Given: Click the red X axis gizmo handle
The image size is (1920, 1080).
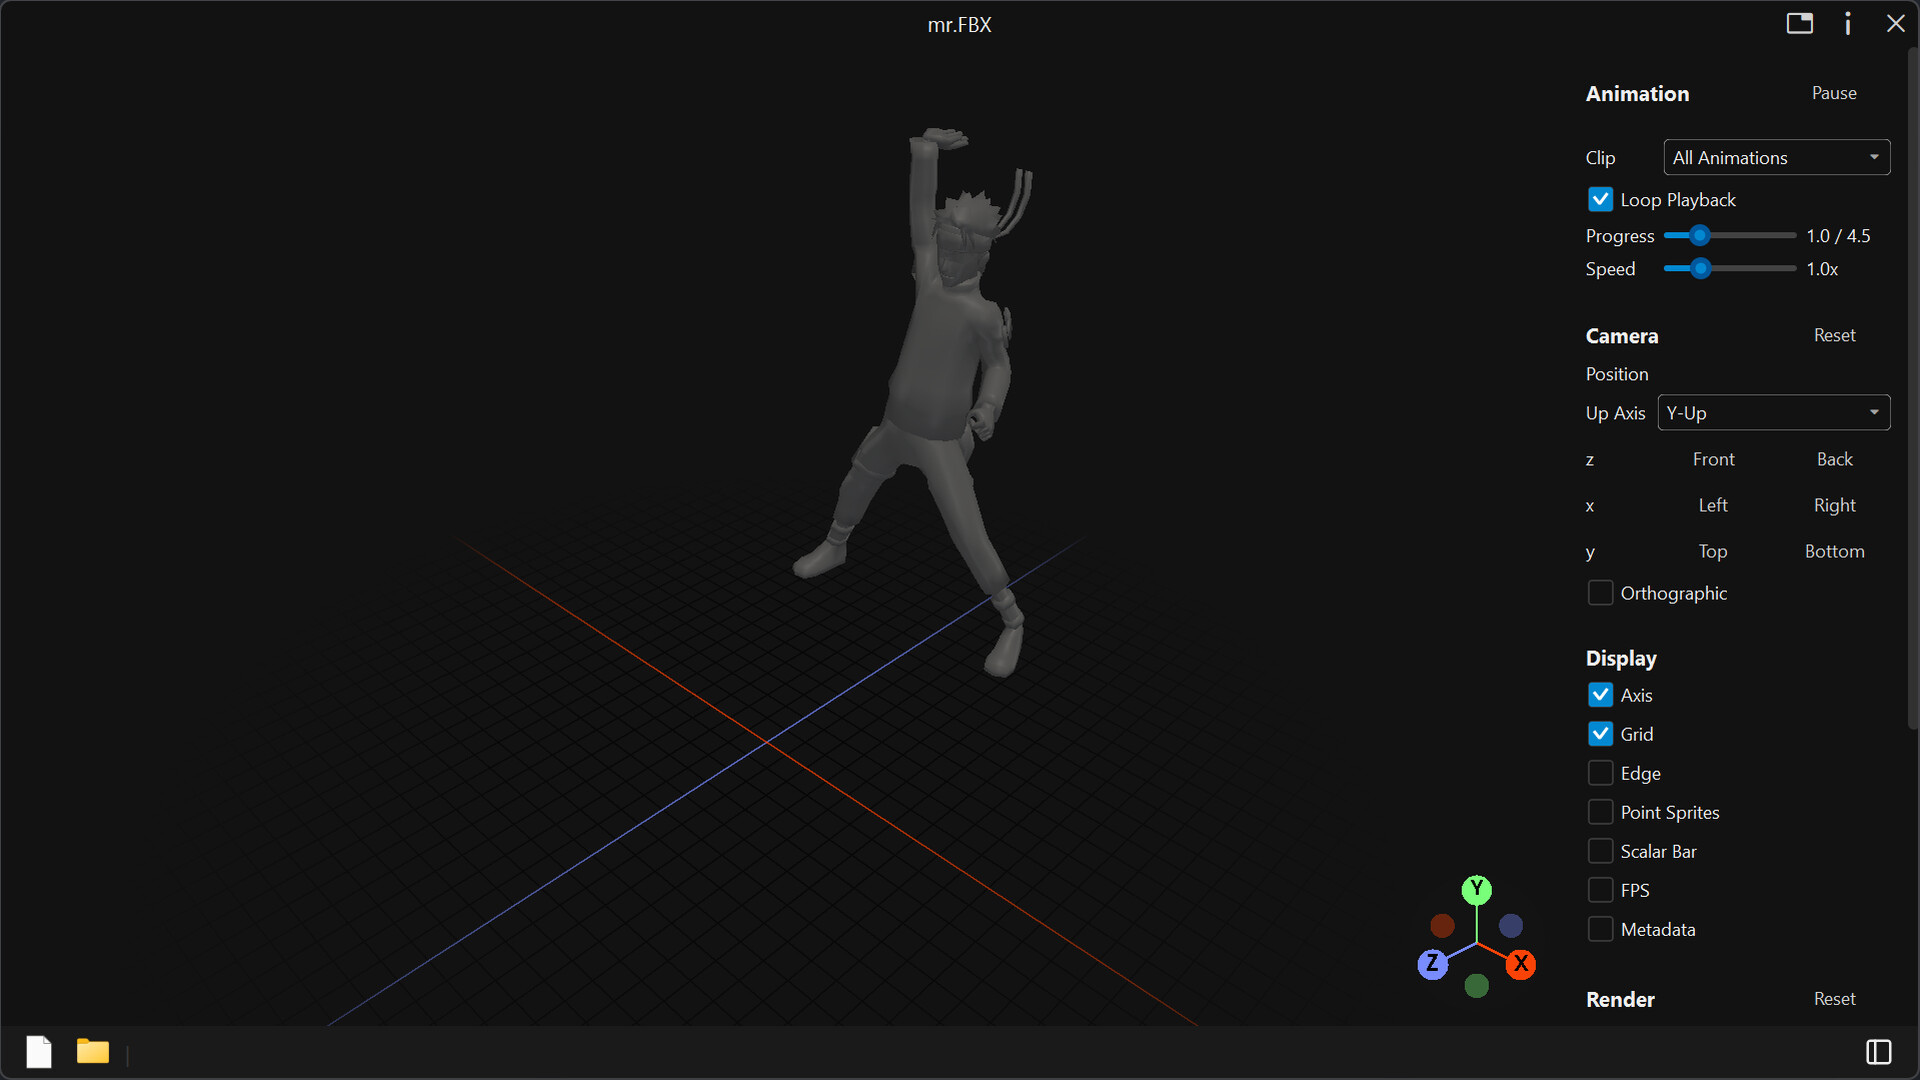Looking at the screenshot, I should (1521, 964).
